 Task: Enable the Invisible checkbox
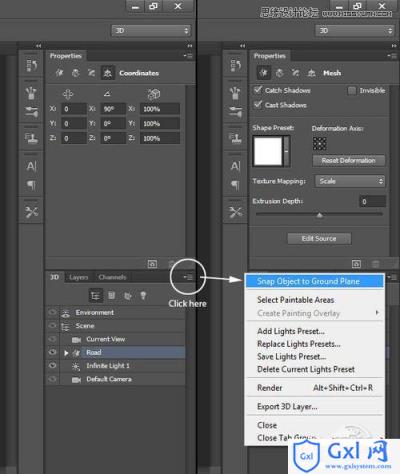[x=352, y=90]
